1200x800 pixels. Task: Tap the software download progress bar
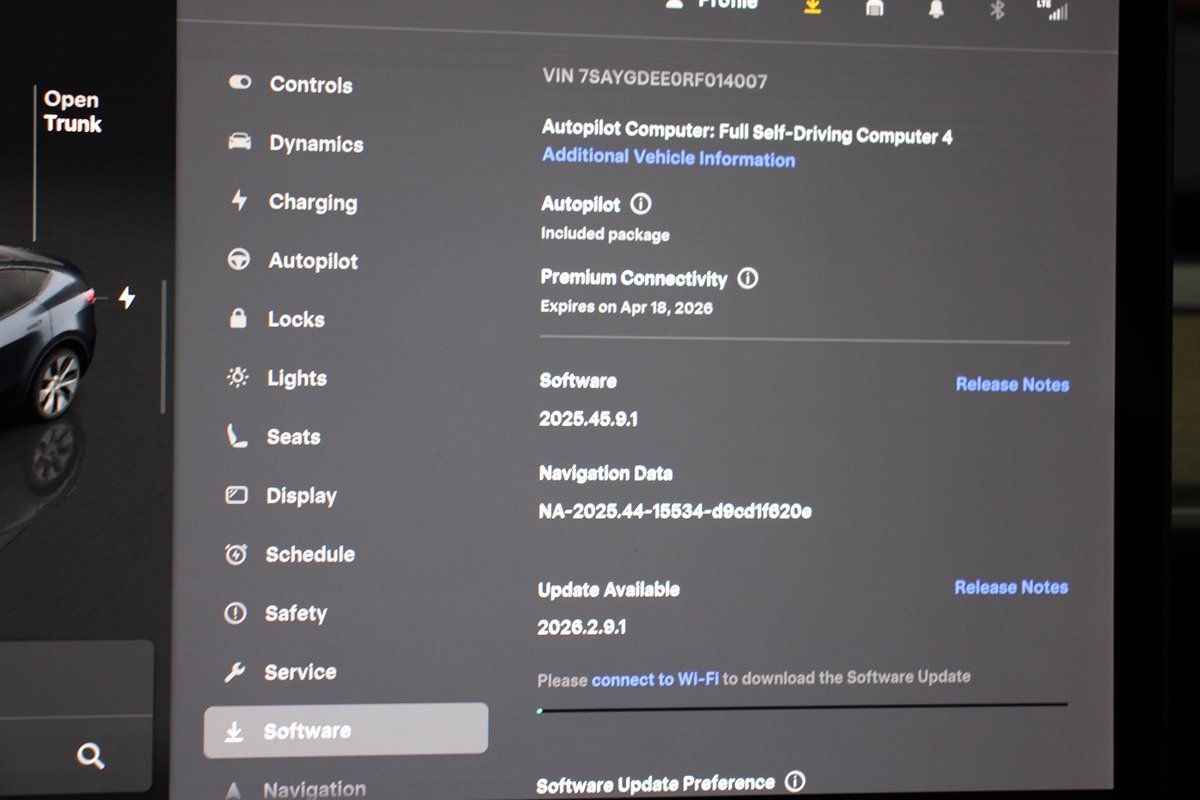802,707
